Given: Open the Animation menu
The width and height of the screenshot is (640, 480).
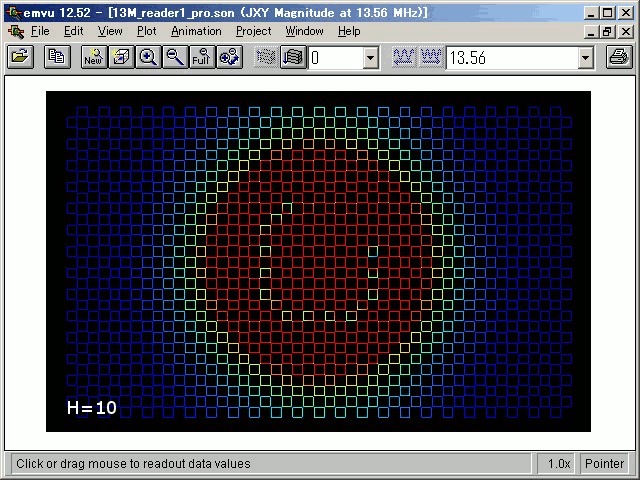Looking at the screenshot, I should pos(196,31).
